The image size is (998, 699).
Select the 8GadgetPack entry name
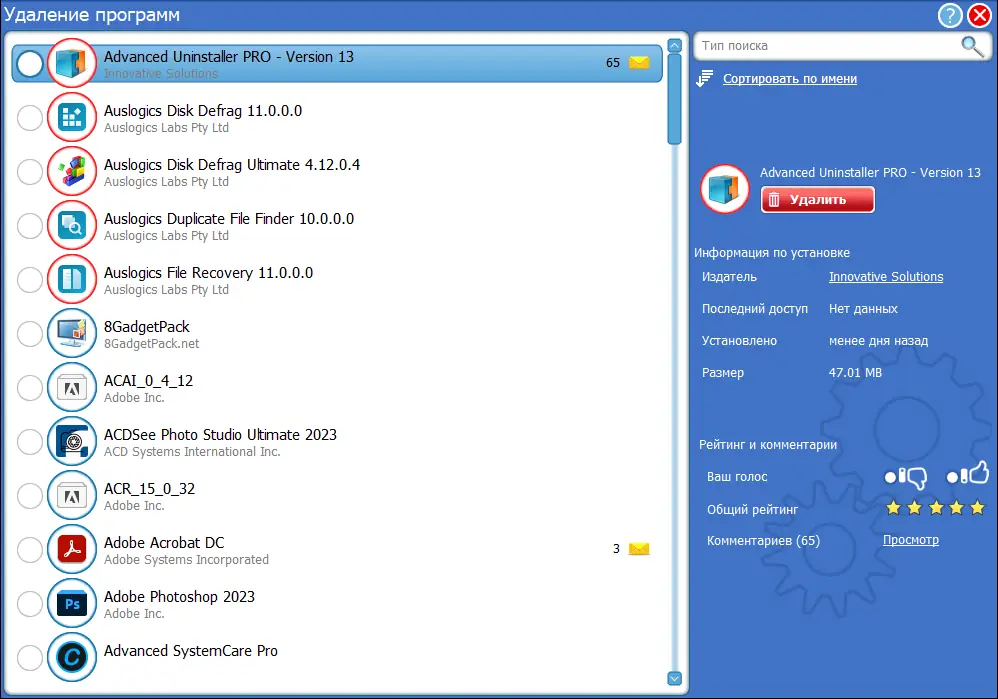146,327
